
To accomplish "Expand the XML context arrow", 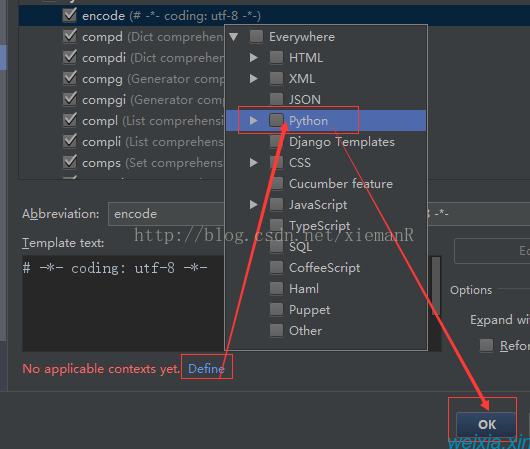I will click(x=254, y=78).
